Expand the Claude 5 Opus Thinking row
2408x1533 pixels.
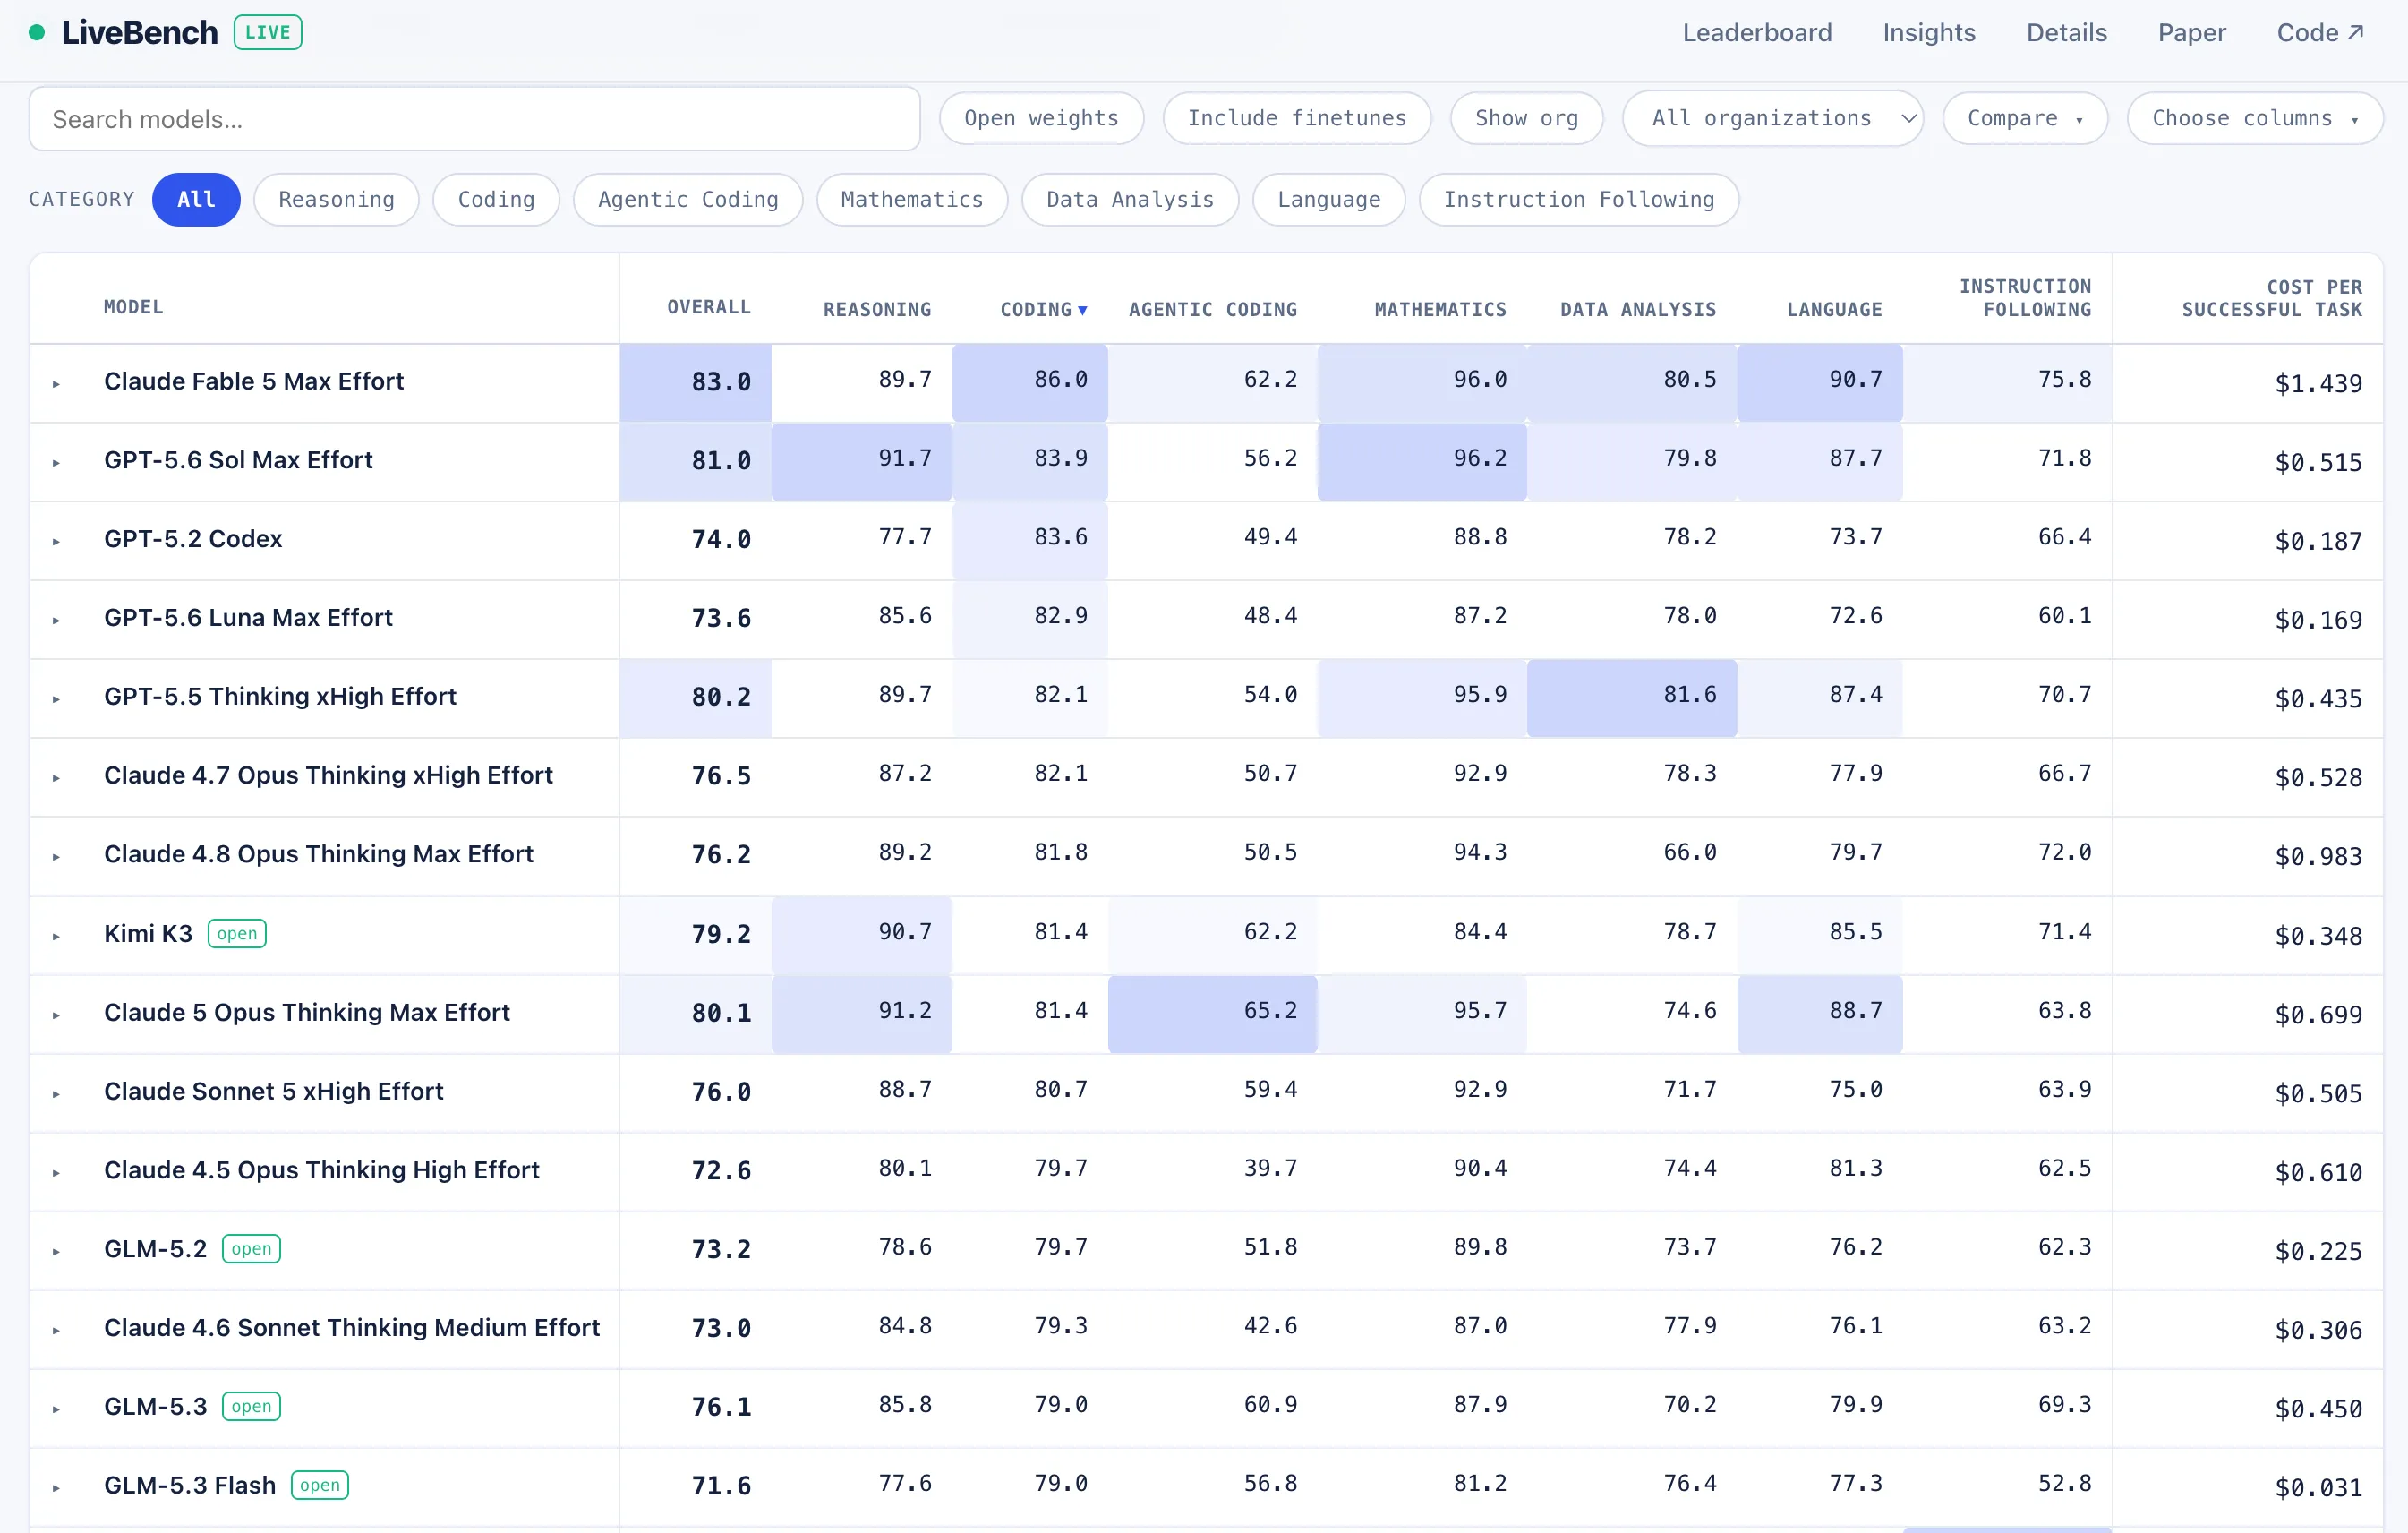point(56,1016)
